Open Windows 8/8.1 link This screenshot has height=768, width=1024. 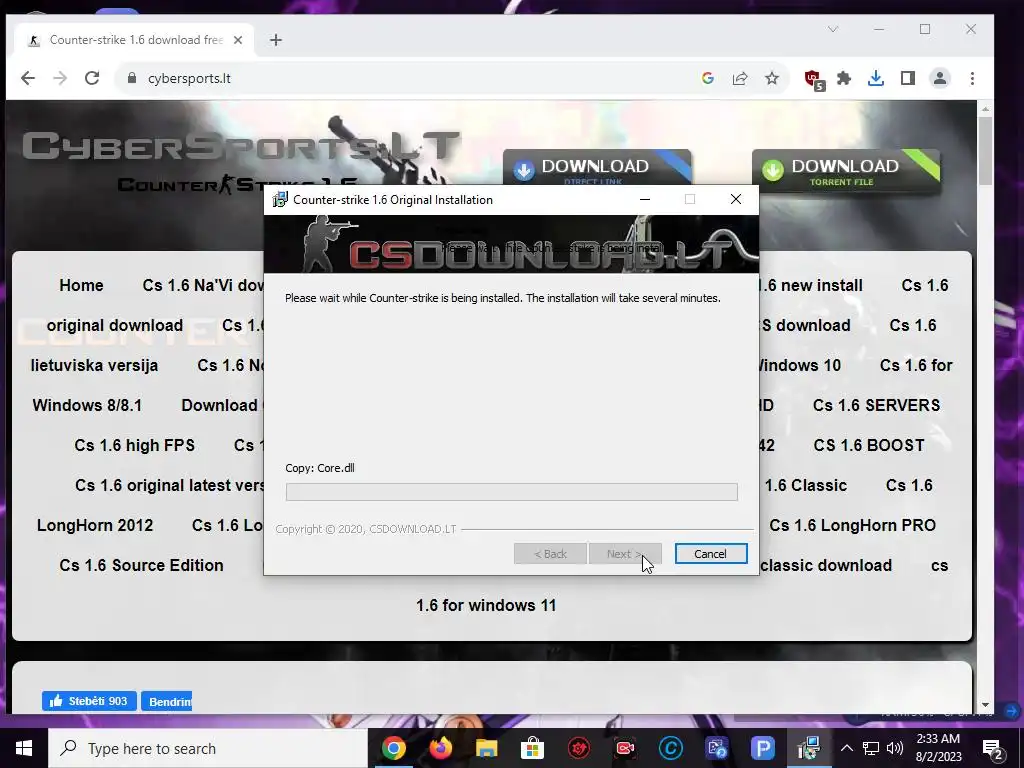(x=87, y=406)
